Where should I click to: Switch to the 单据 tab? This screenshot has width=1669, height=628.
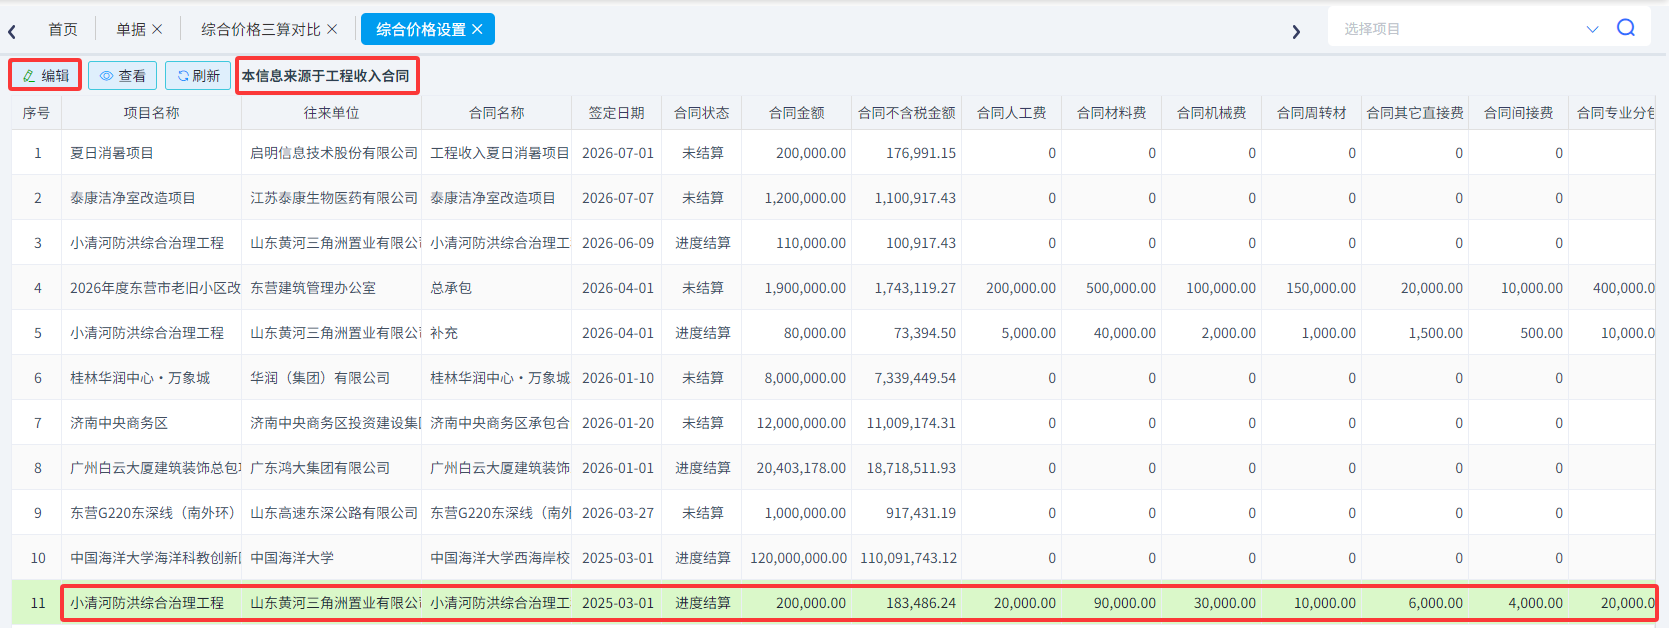click(131, 29)
